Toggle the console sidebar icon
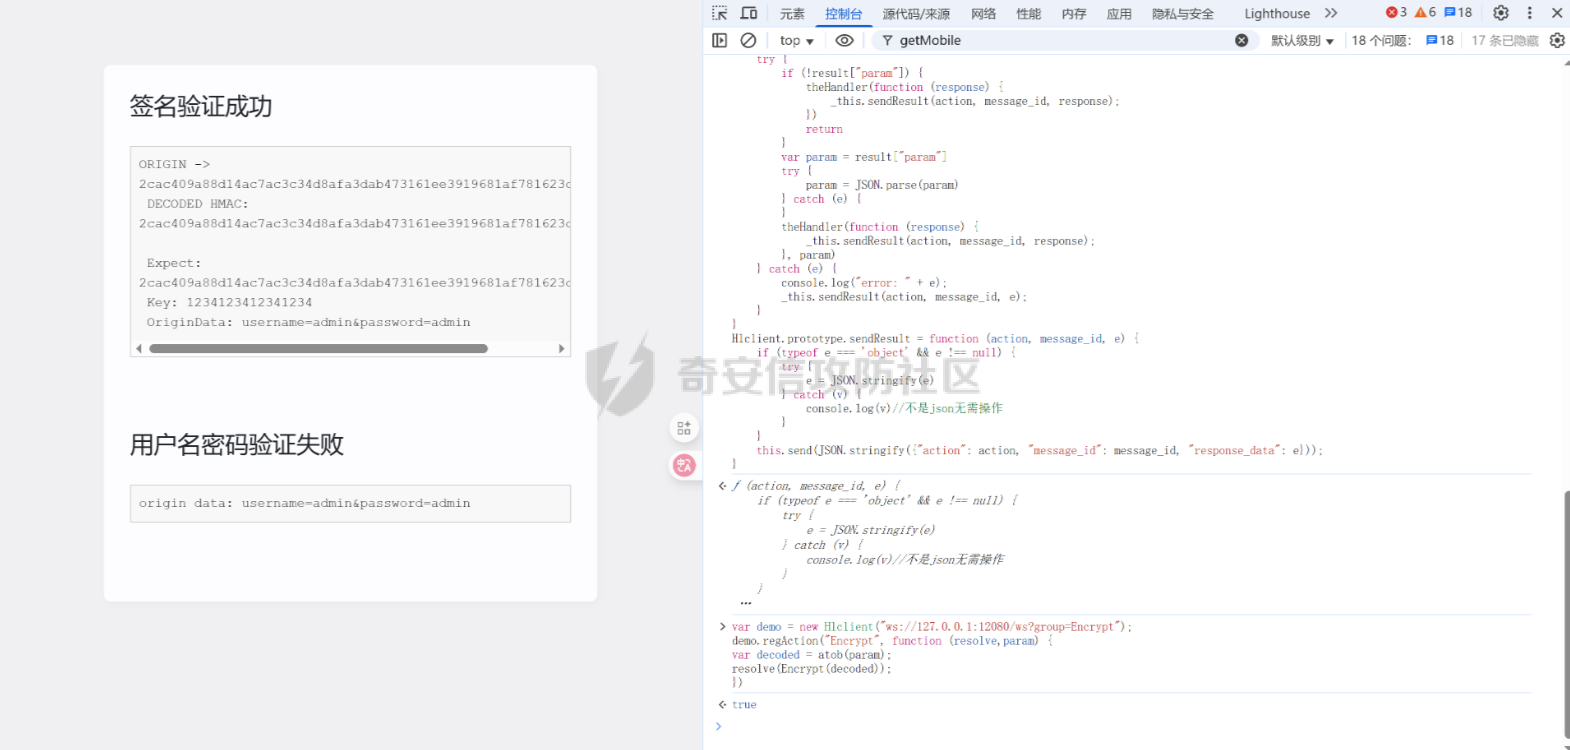 click(x=720, y=40)
